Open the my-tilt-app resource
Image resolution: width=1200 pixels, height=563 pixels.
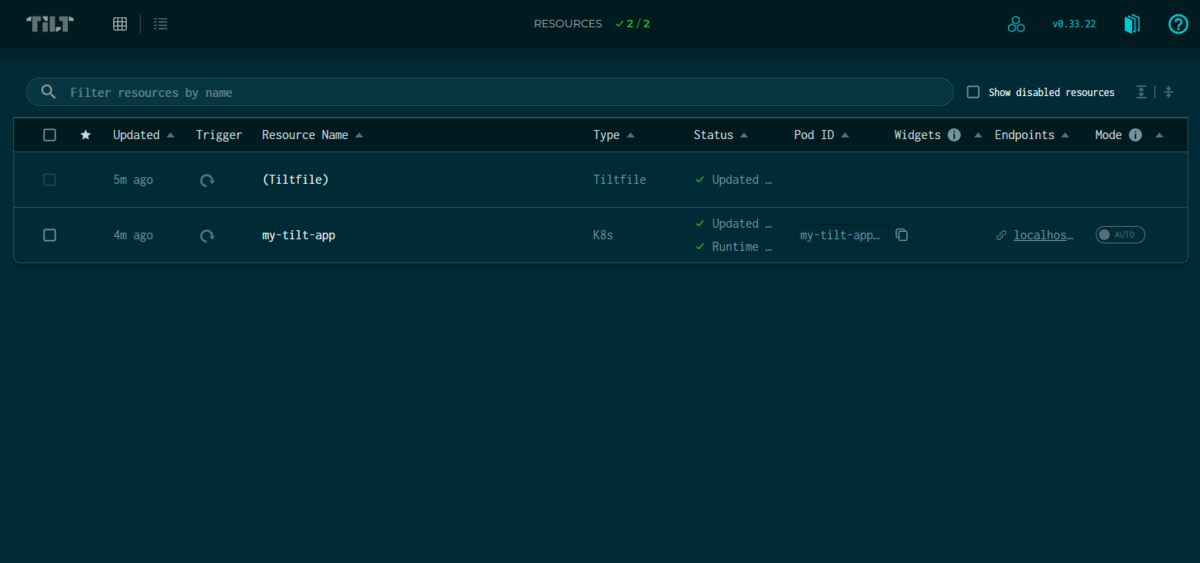(298, 236)
